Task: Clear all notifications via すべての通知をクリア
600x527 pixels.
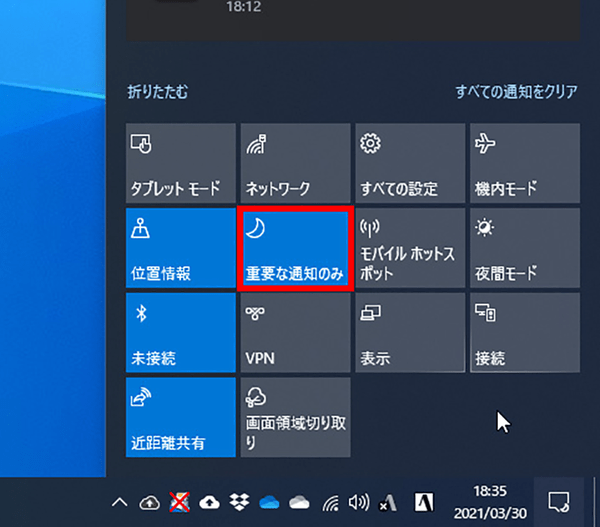Action: [516, 92]
